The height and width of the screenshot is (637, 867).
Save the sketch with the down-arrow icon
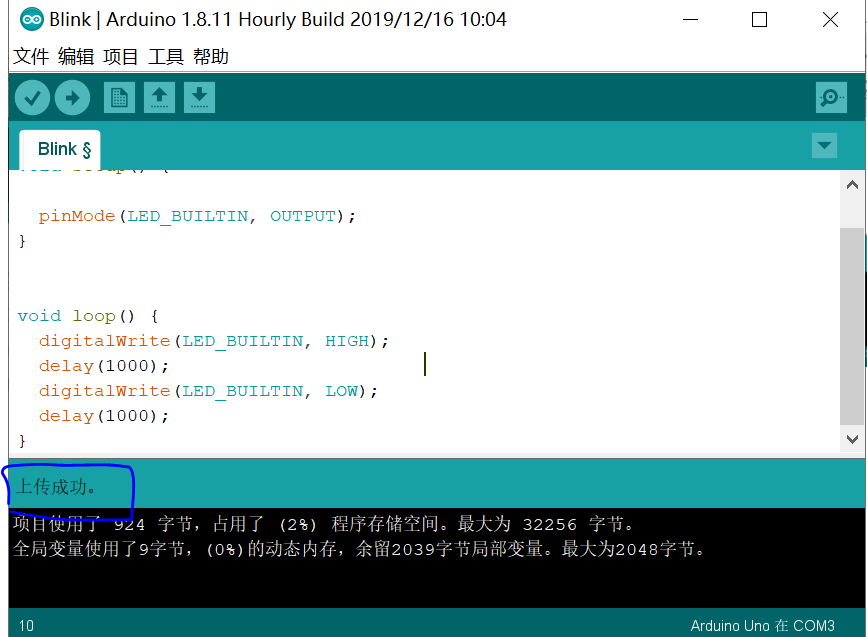199,98
